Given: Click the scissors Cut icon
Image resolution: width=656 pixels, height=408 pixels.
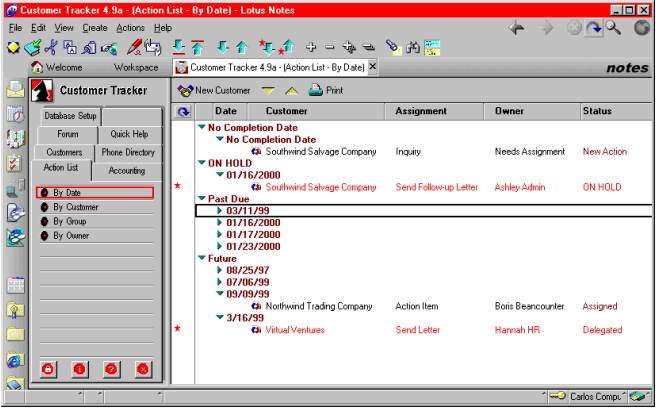Looking at the screenshot, I should pos(51,47).
